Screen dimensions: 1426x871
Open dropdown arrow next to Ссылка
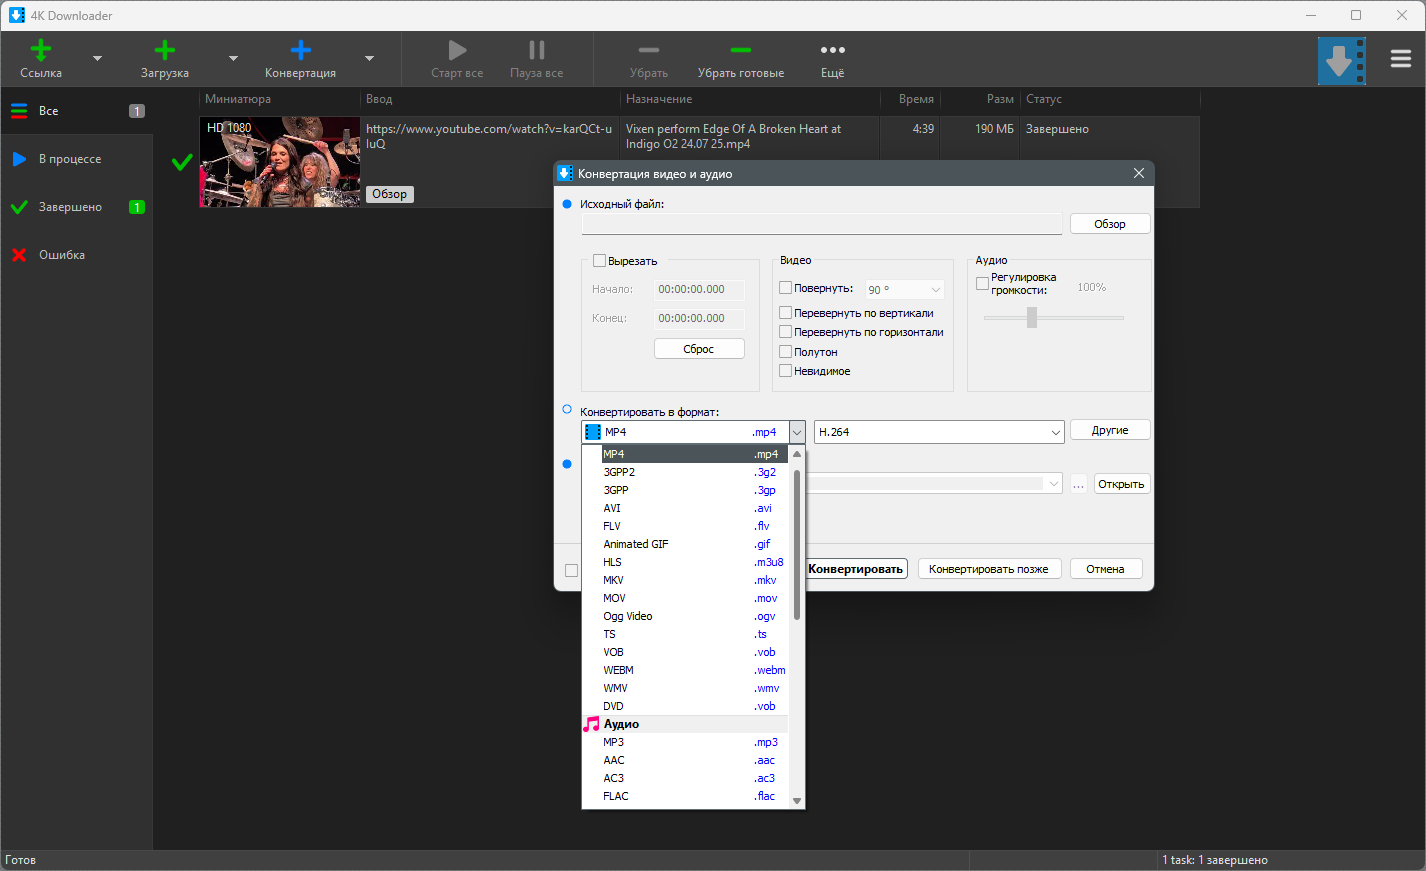97,59
